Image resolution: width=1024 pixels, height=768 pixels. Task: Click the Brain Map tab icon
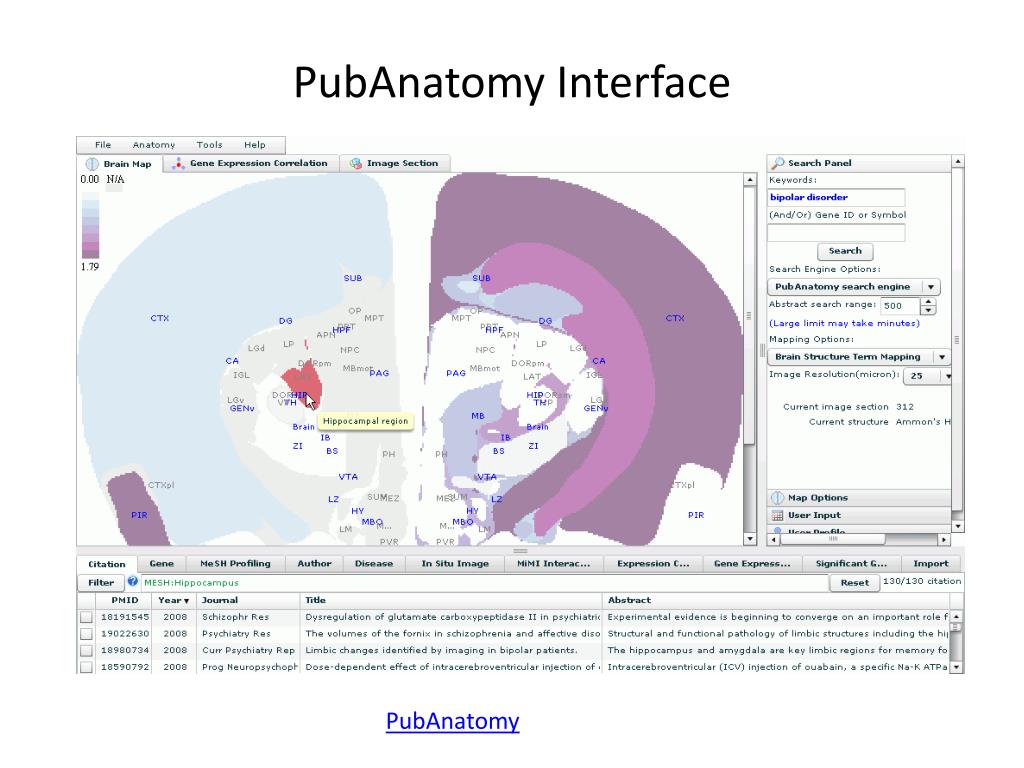pos(92,164)
